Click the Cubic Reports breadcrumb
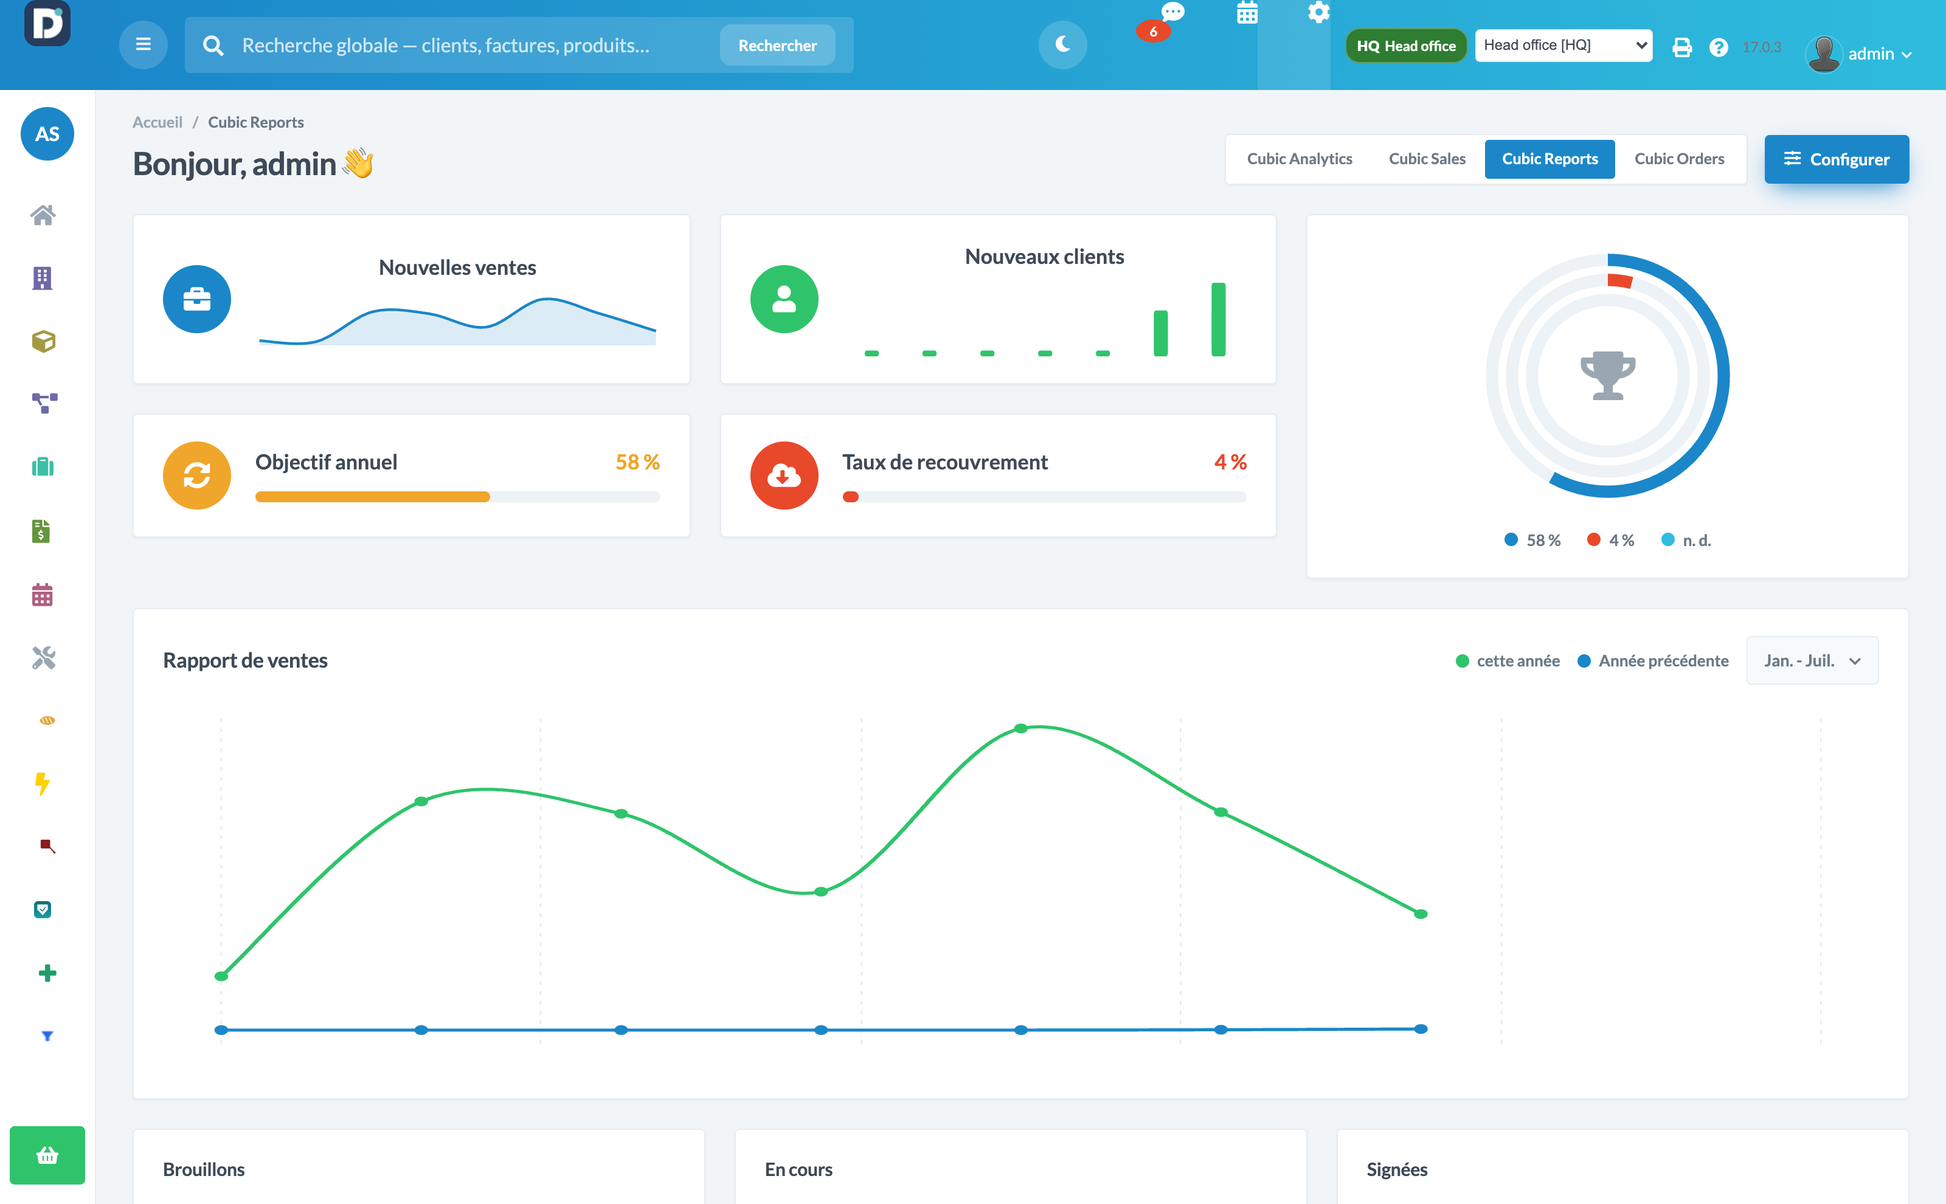The width and height of the screenshot is (1946, 1204). pyautogui.click(x=256, y=122)
